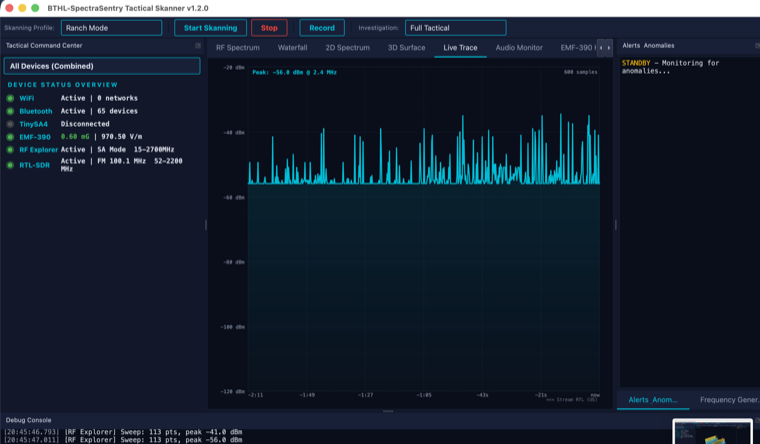Viewport: 760px width, 444px height.
Task: Click the '600 samples' label in chart
Action: coord(580,72)
